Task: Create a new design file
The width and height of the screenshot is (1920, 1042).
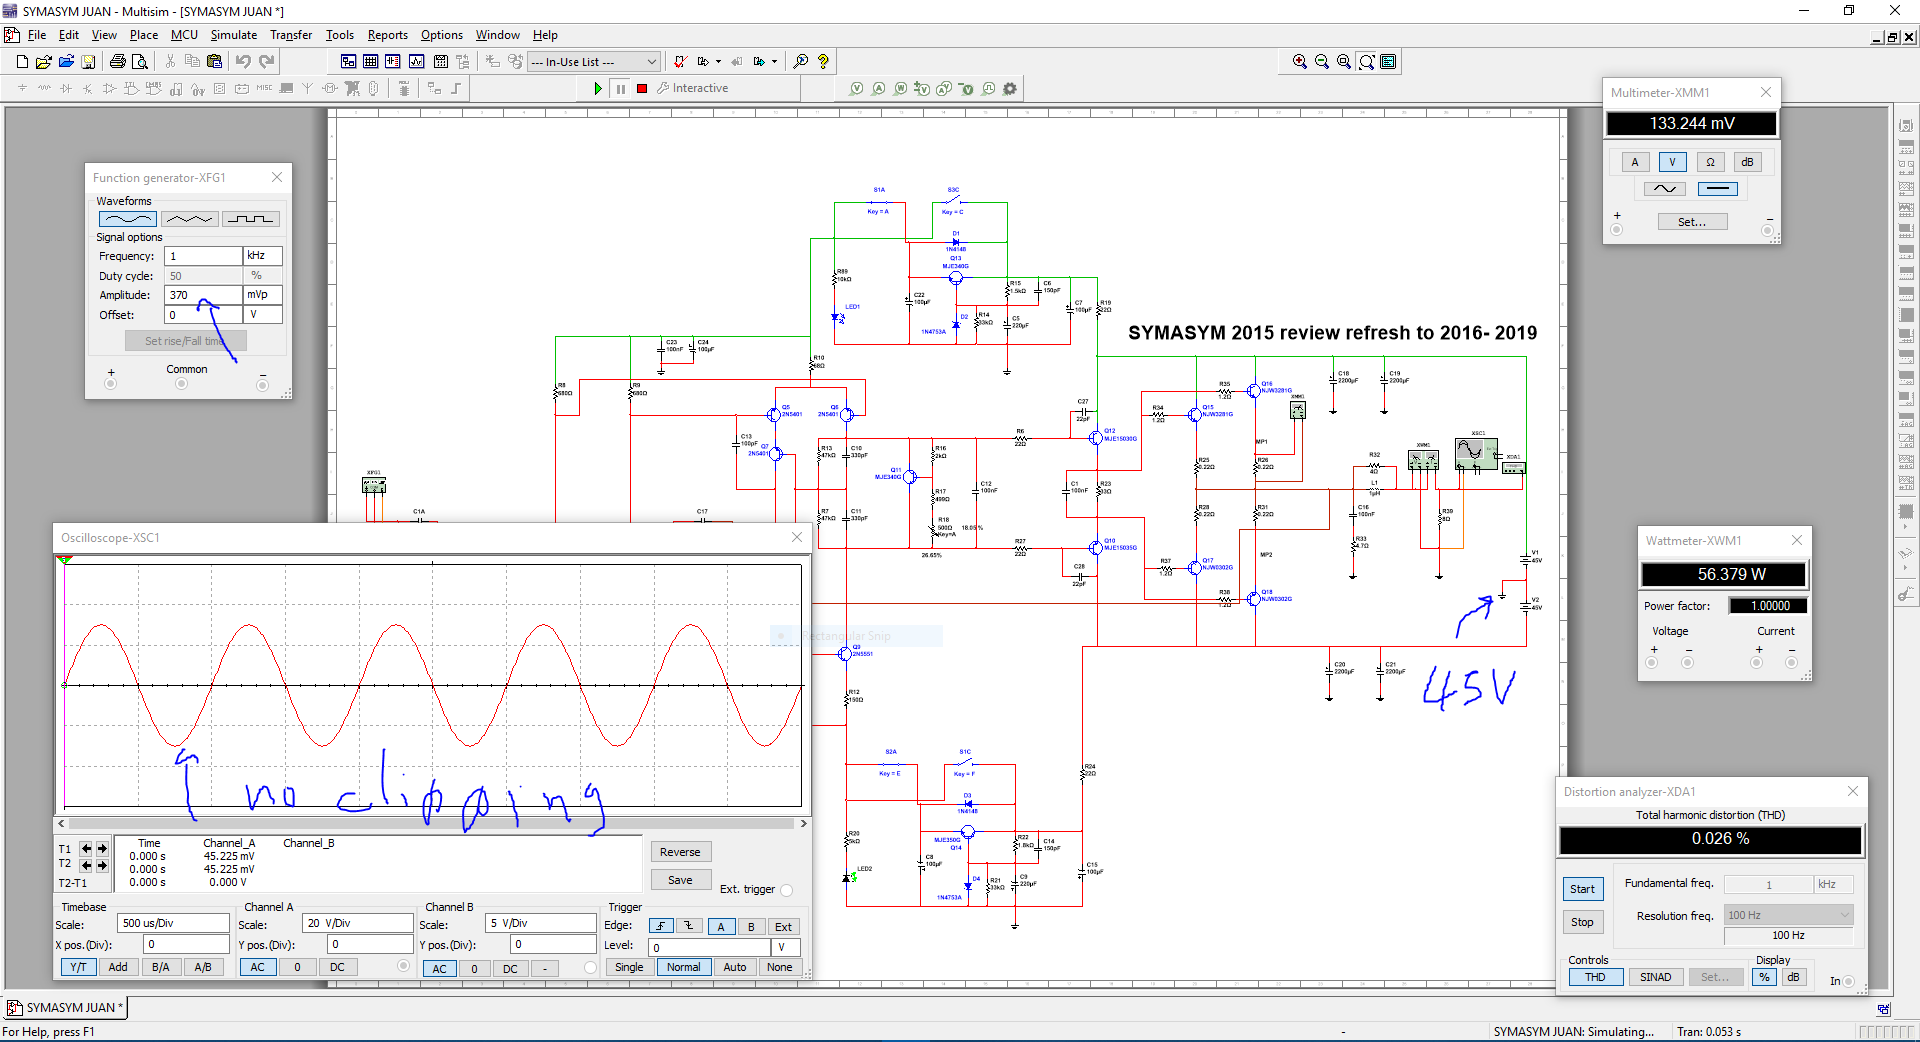Action: point(22,62)
